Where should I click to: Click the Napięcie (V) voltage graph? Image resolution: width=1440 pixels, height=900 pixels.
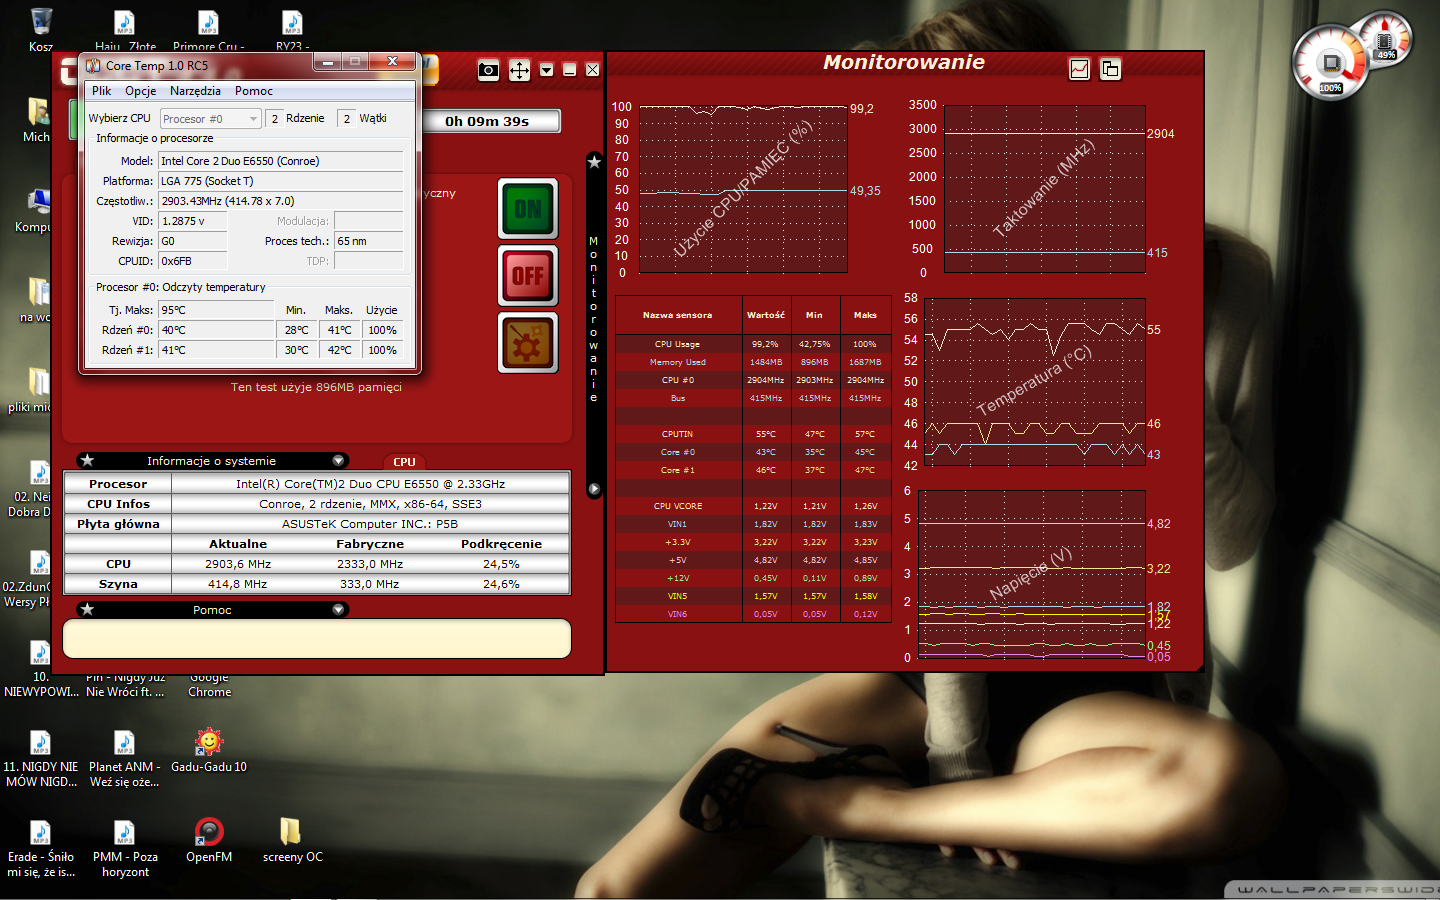(x=1032, y=574)
